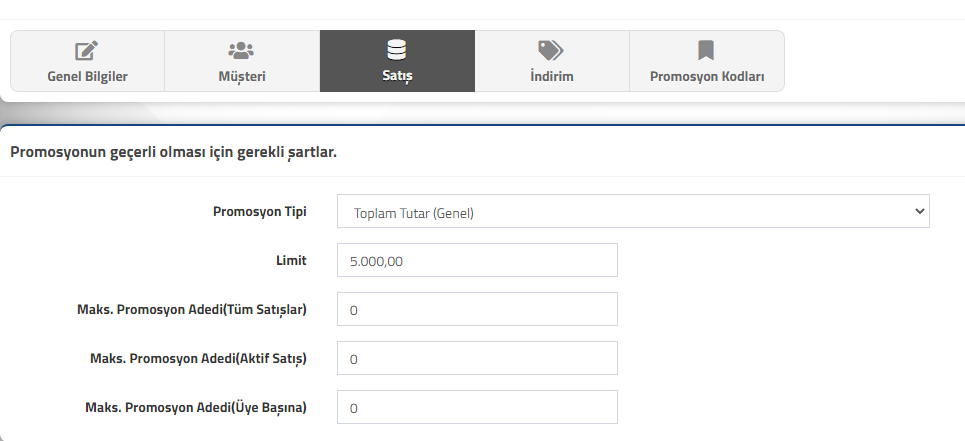Click the Maks. Promosyon Adedi(Üye Başına) label
Viewport: 965px width, 441px height.
click(x=196, y=407)
